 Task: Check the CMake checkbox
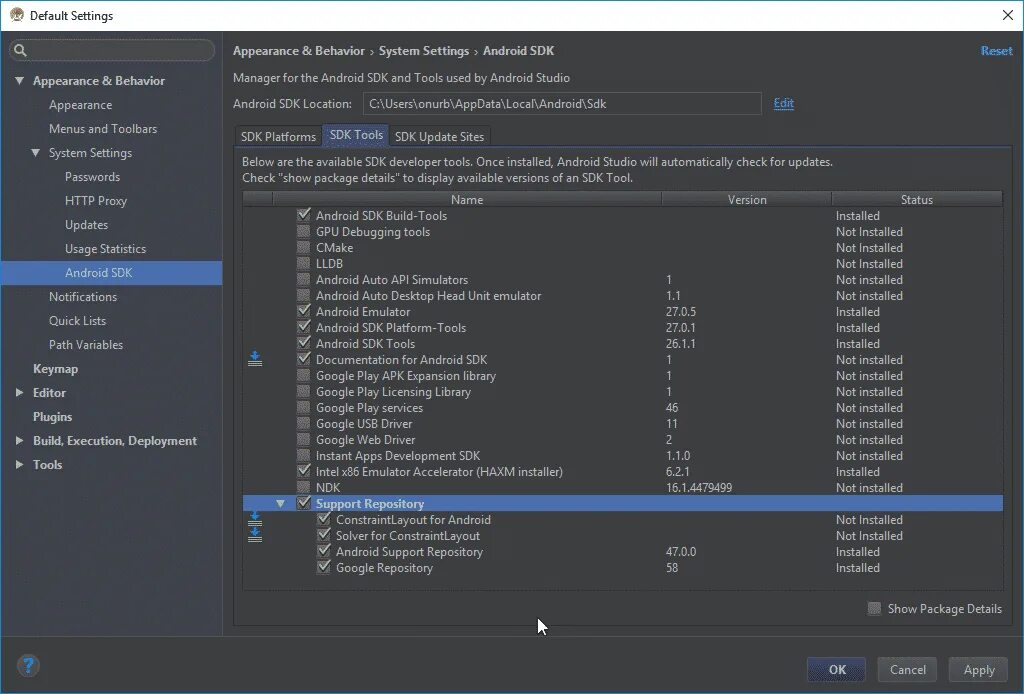[x=304, y=247]
